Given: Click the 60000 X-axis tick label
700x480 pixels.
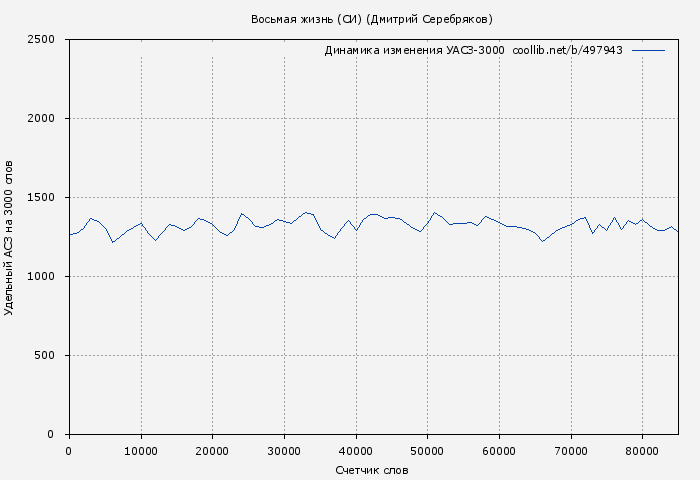Looking at the screenshot, I should point(499,452).
